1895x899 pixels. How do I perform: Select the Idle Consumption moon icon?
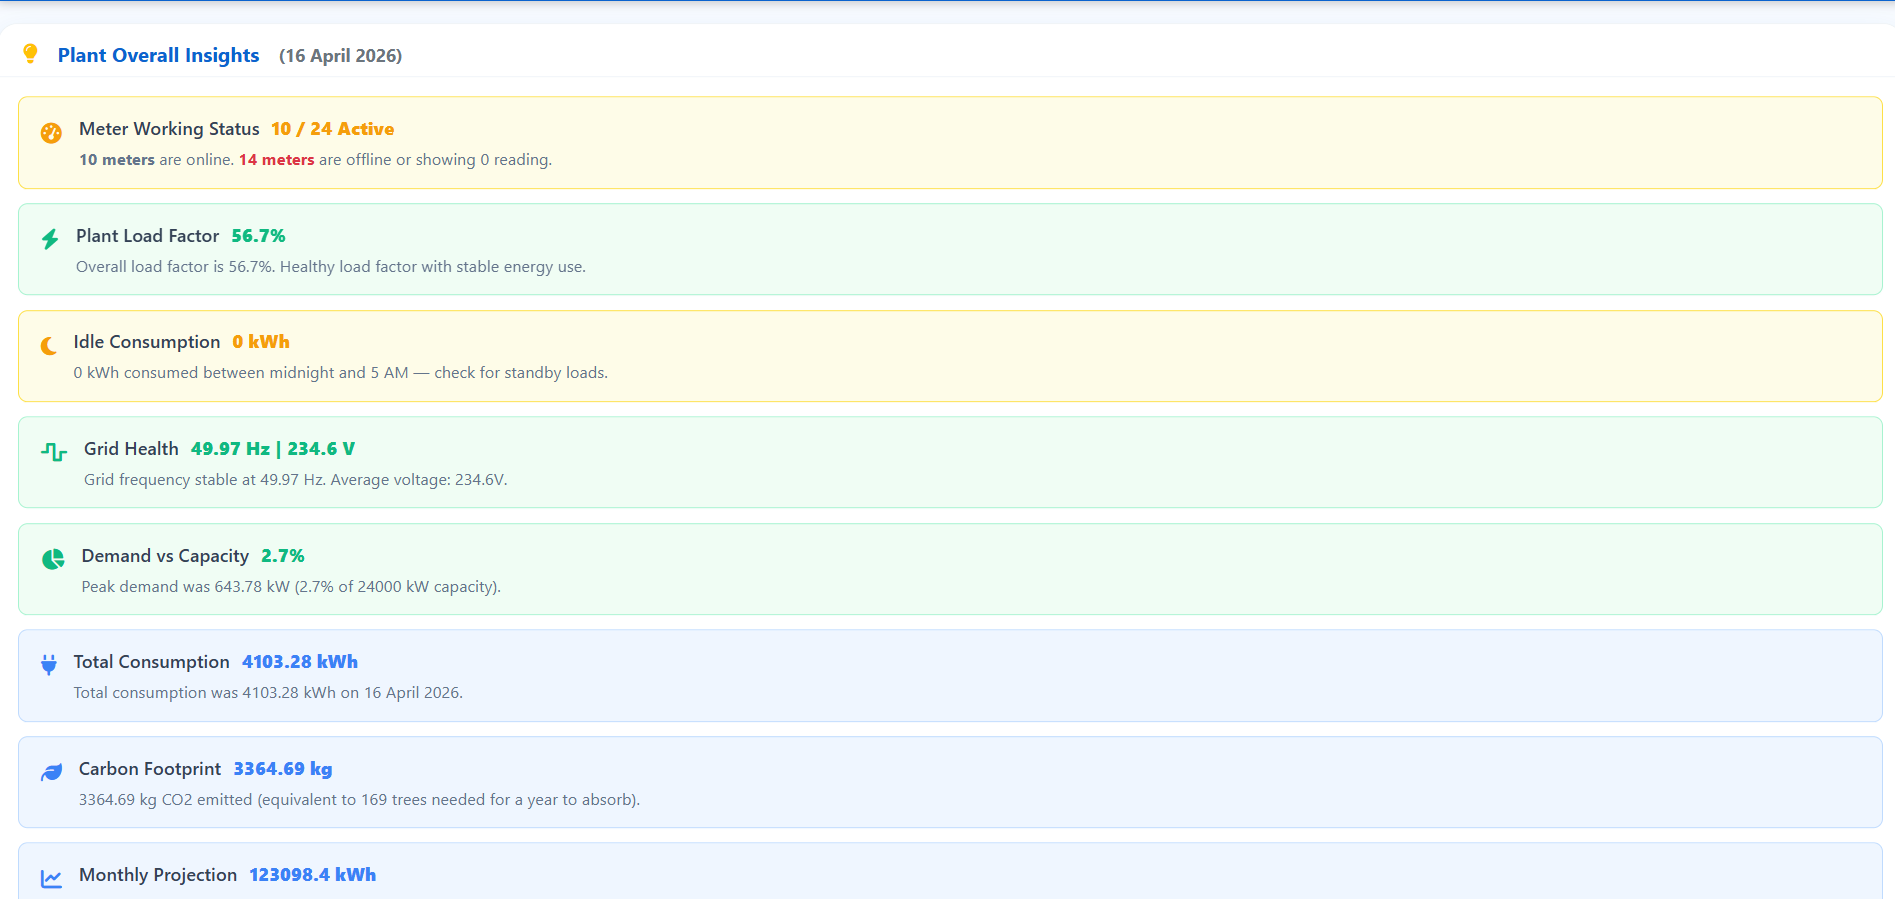click(49, 346)
